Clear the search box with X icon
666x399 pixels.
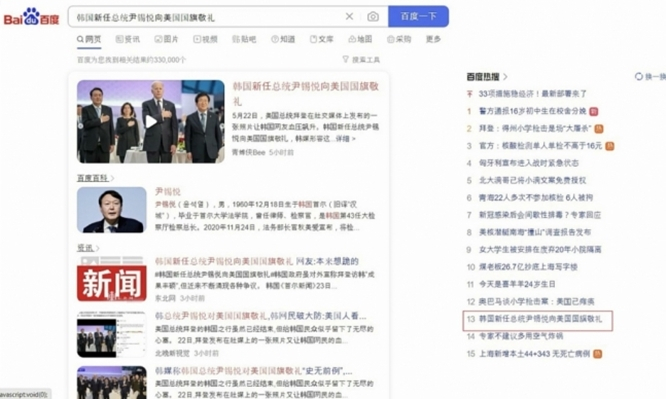coord(349,17)
